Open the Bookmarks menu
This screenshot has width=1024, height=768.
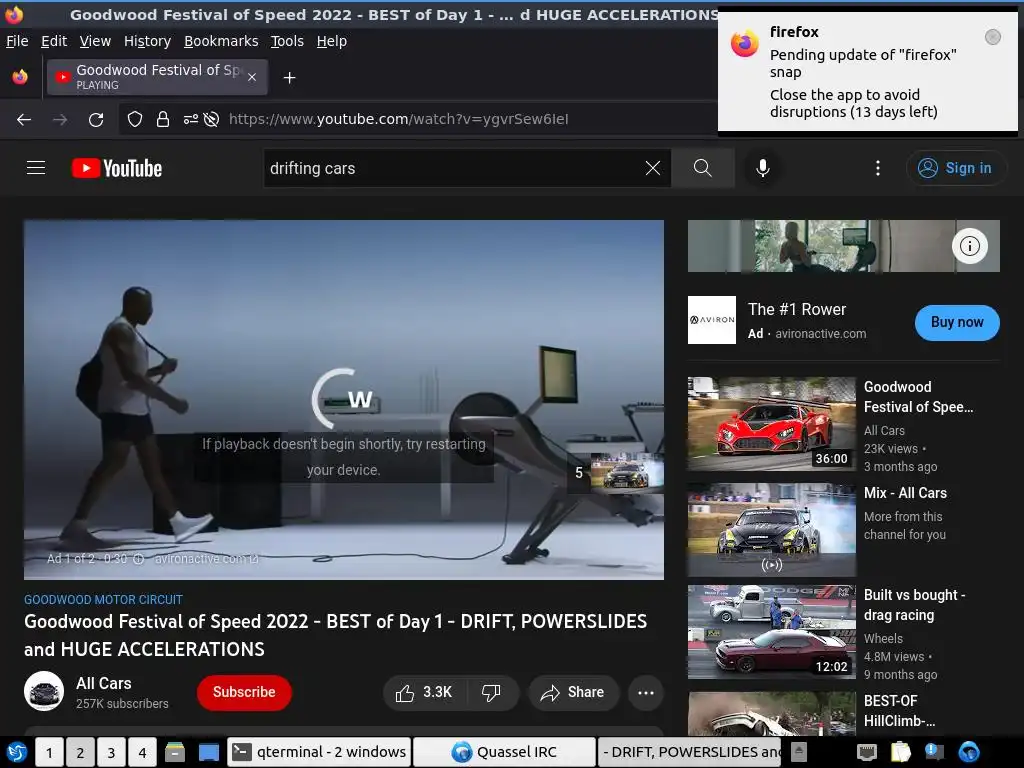point(221,41)
